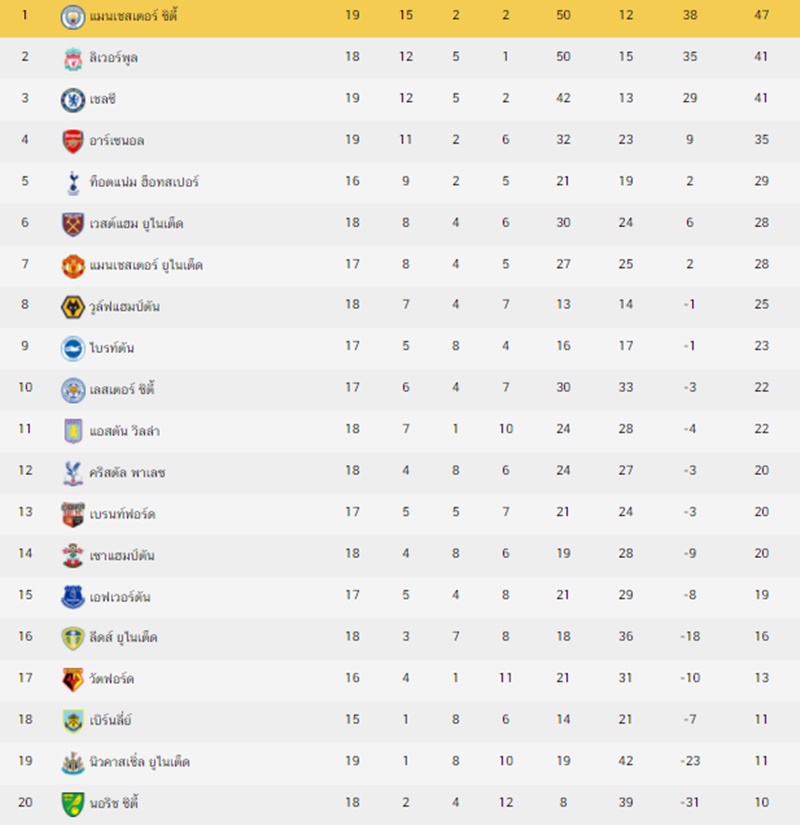Select the Brentford row in rank 13

(400, 514)
